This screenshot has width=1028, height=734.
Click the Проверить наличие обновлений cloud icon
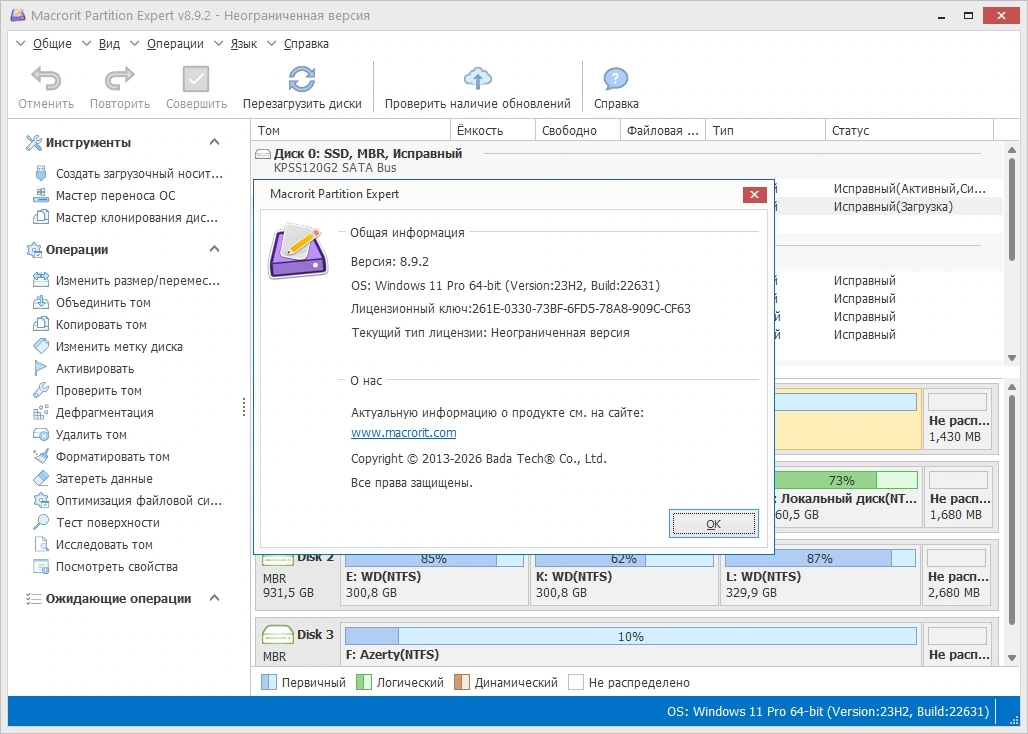(x=477, y=79)
